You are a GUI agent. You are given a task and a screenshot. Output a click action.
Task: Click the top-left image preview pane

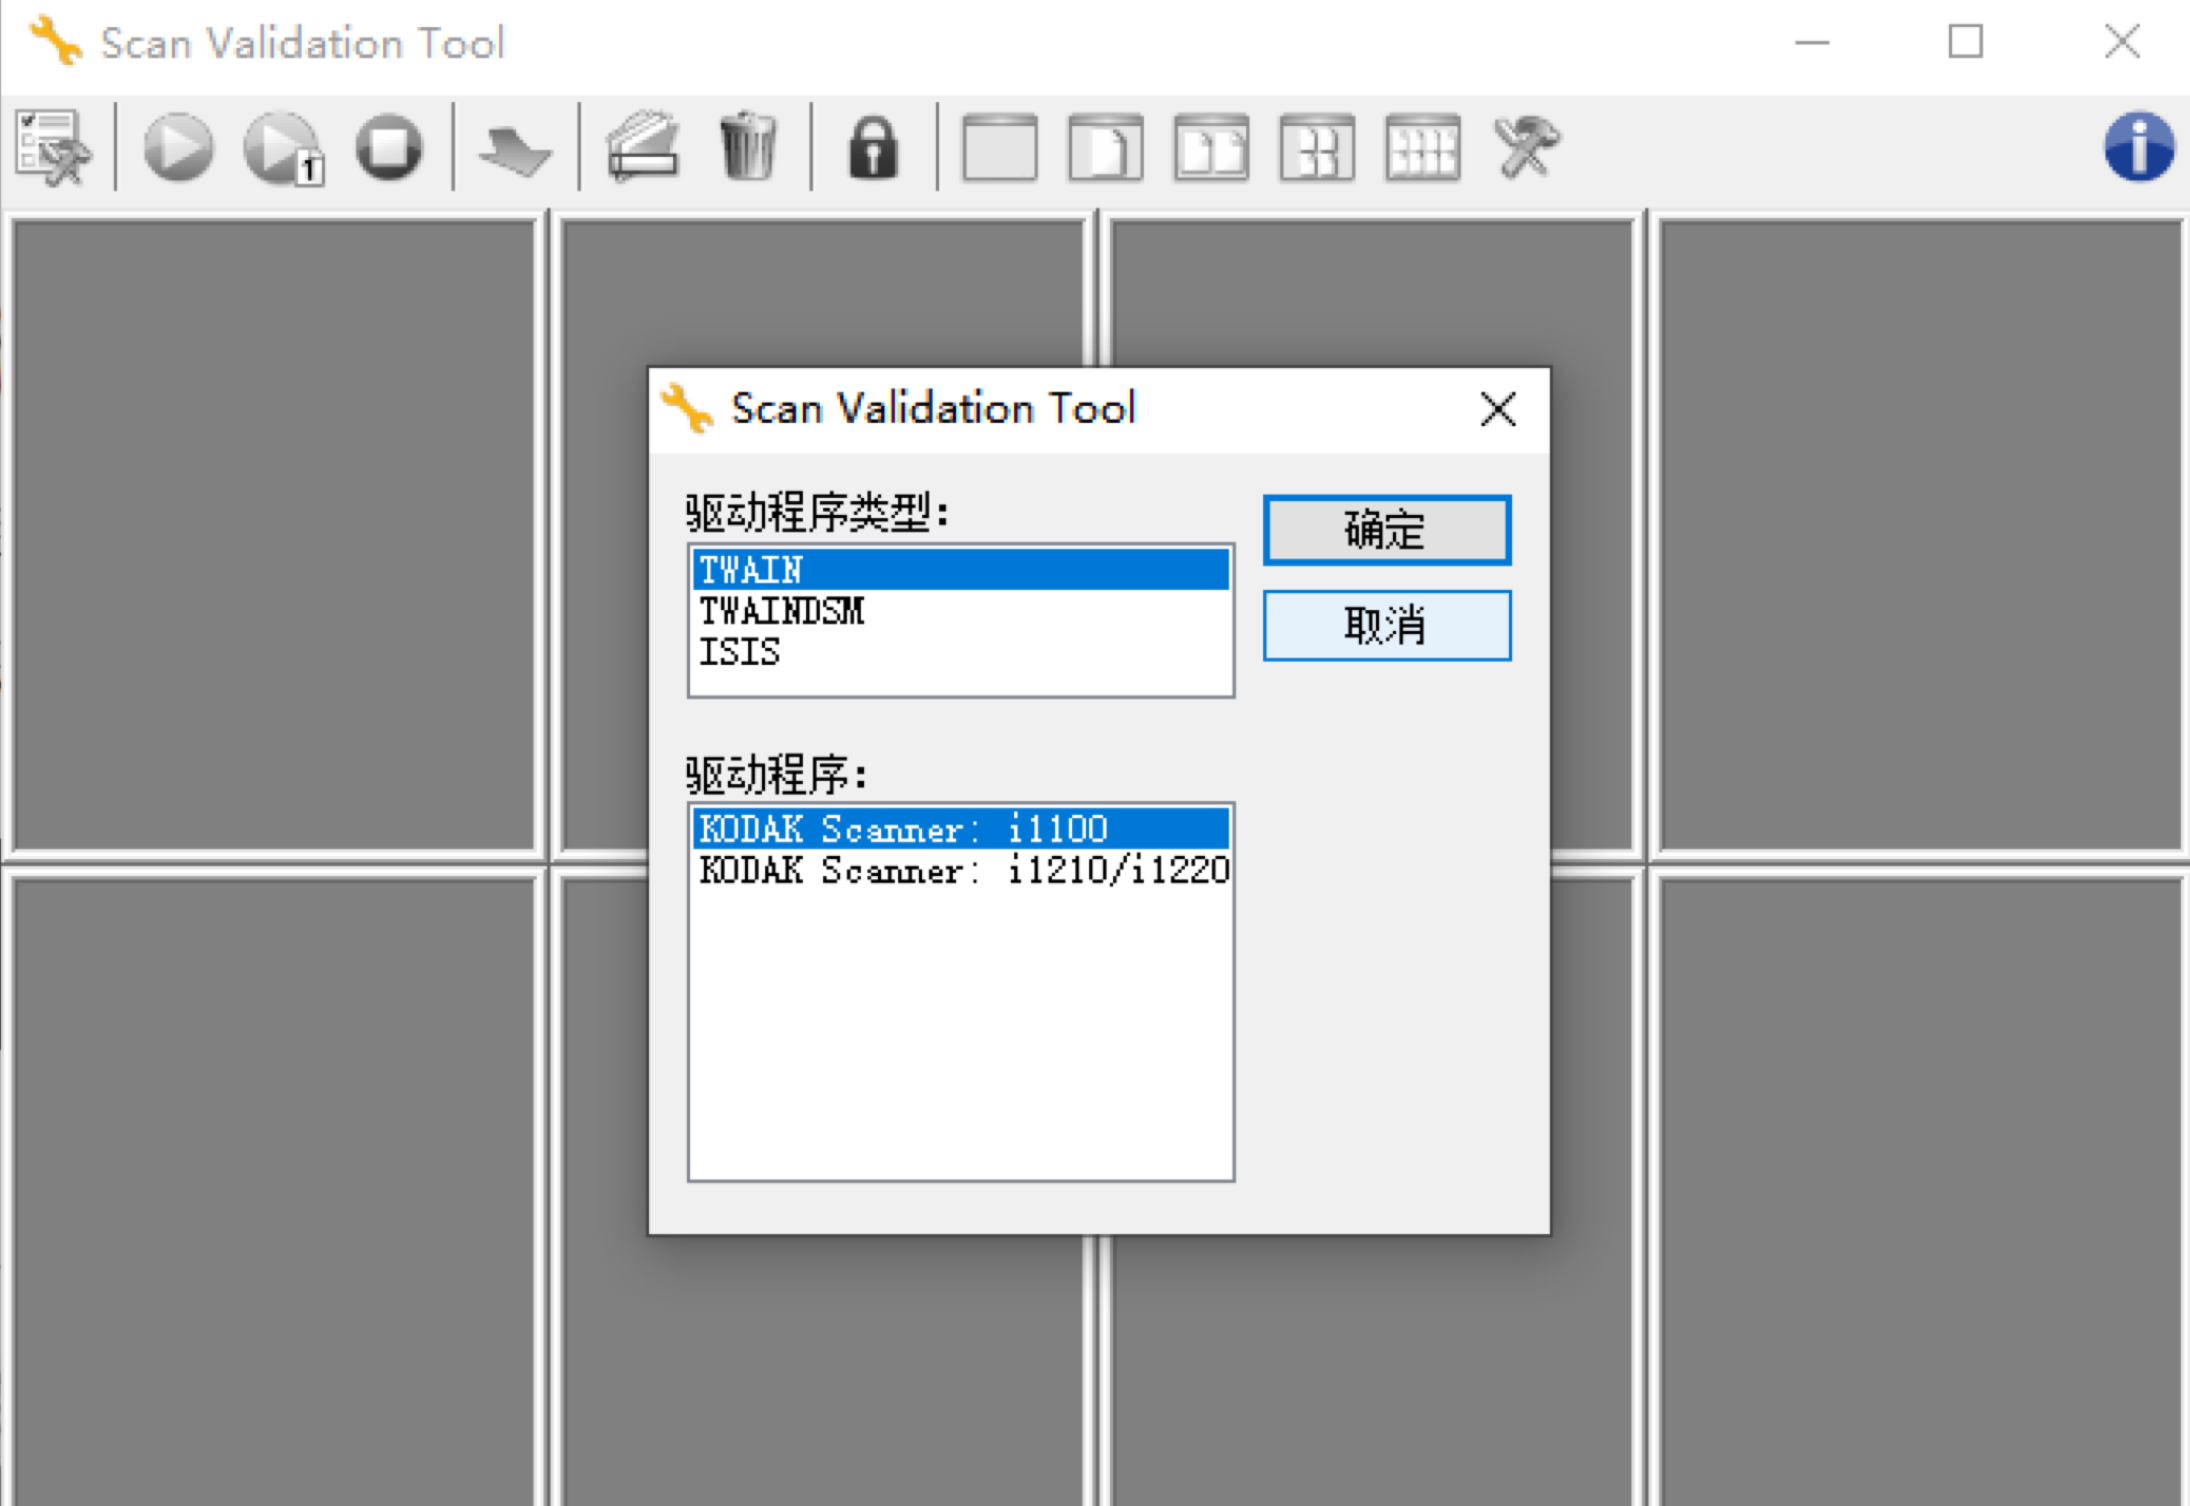tap(274, 535)
